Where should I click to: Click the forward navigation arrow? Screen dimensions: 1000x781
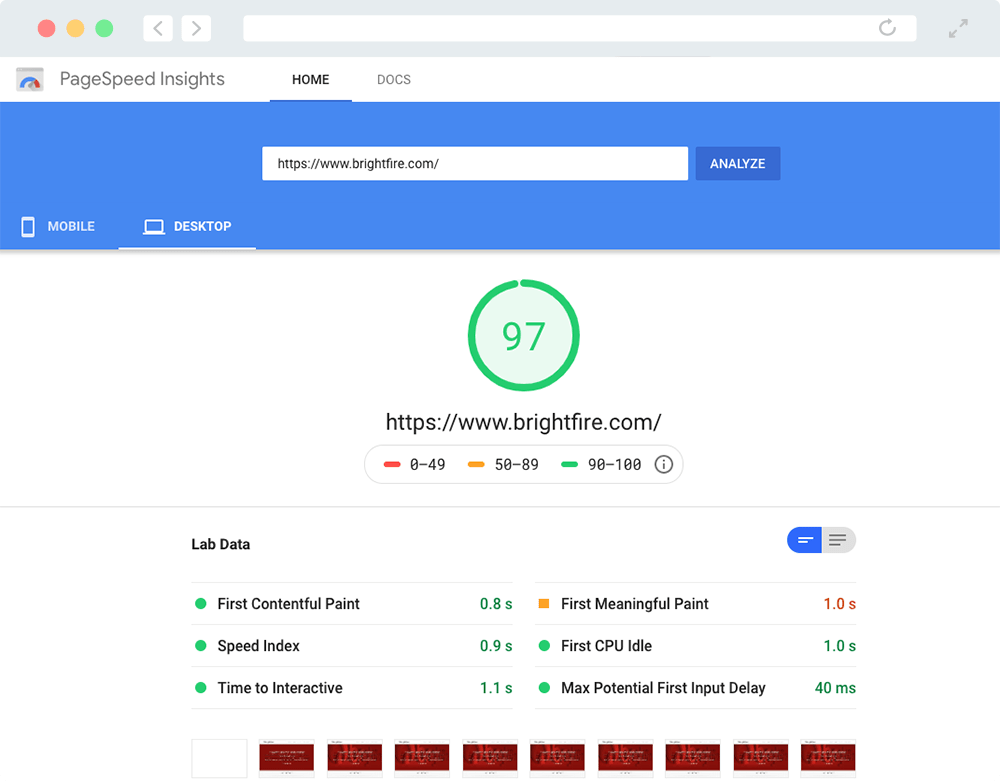pos(196,28)
